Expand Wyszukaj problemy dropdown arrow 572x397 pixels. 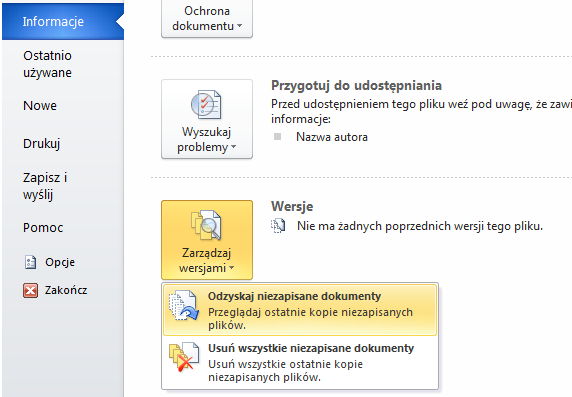pyautogui.click(x=233, y=147)
